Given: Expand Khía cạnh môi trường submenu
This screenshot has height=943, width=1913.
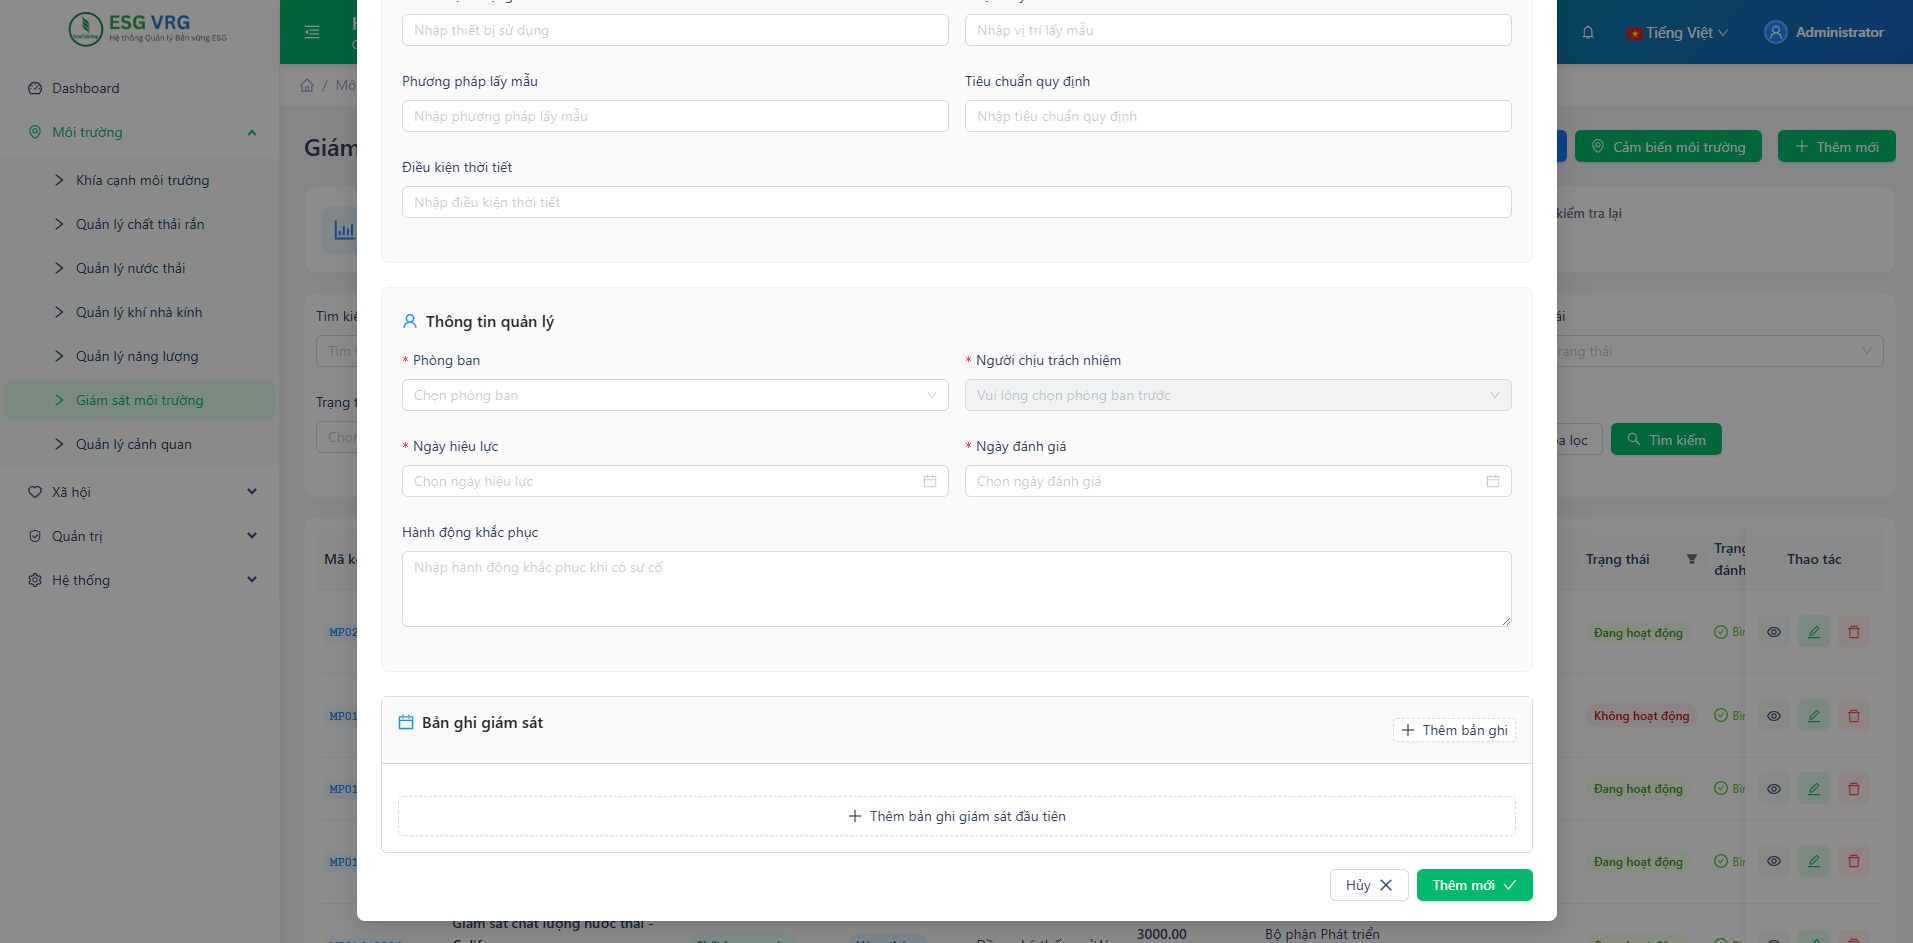Looking at the screenshot, I should pos(140,180).
